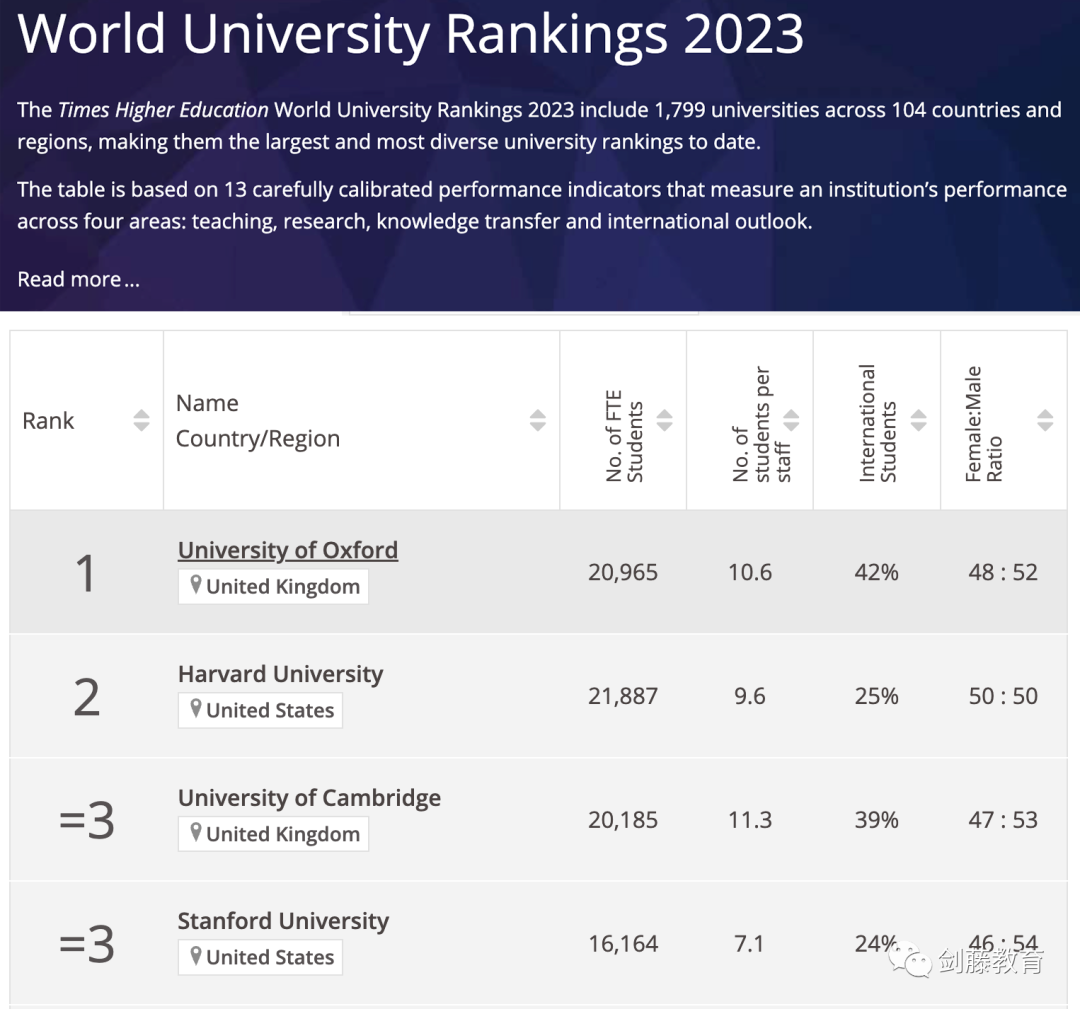Click location pin icon in Oxford row

[x=196, y=585]
